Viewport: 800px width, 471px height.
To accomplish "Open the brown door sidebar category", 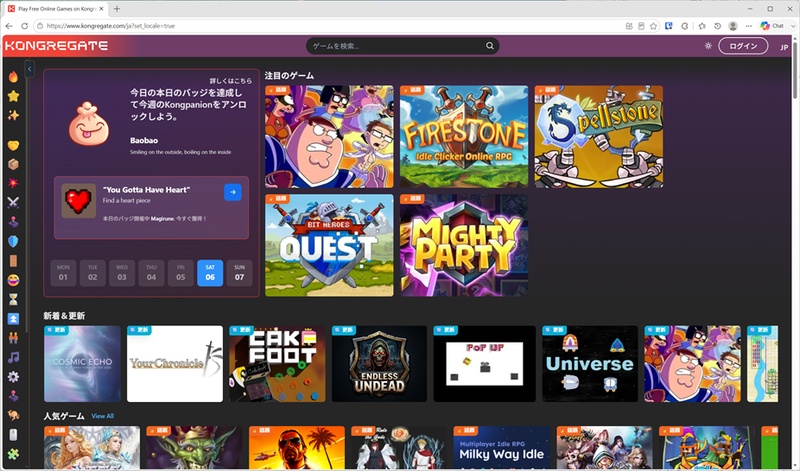I will coord(13,260).
